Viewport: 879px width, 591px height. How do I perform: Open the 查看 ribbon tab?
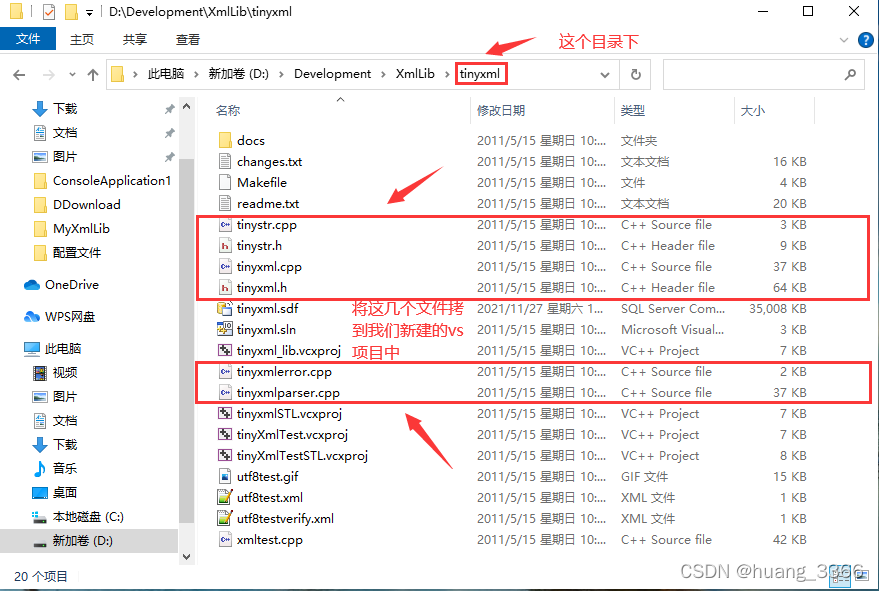click(x=187, y=40)
